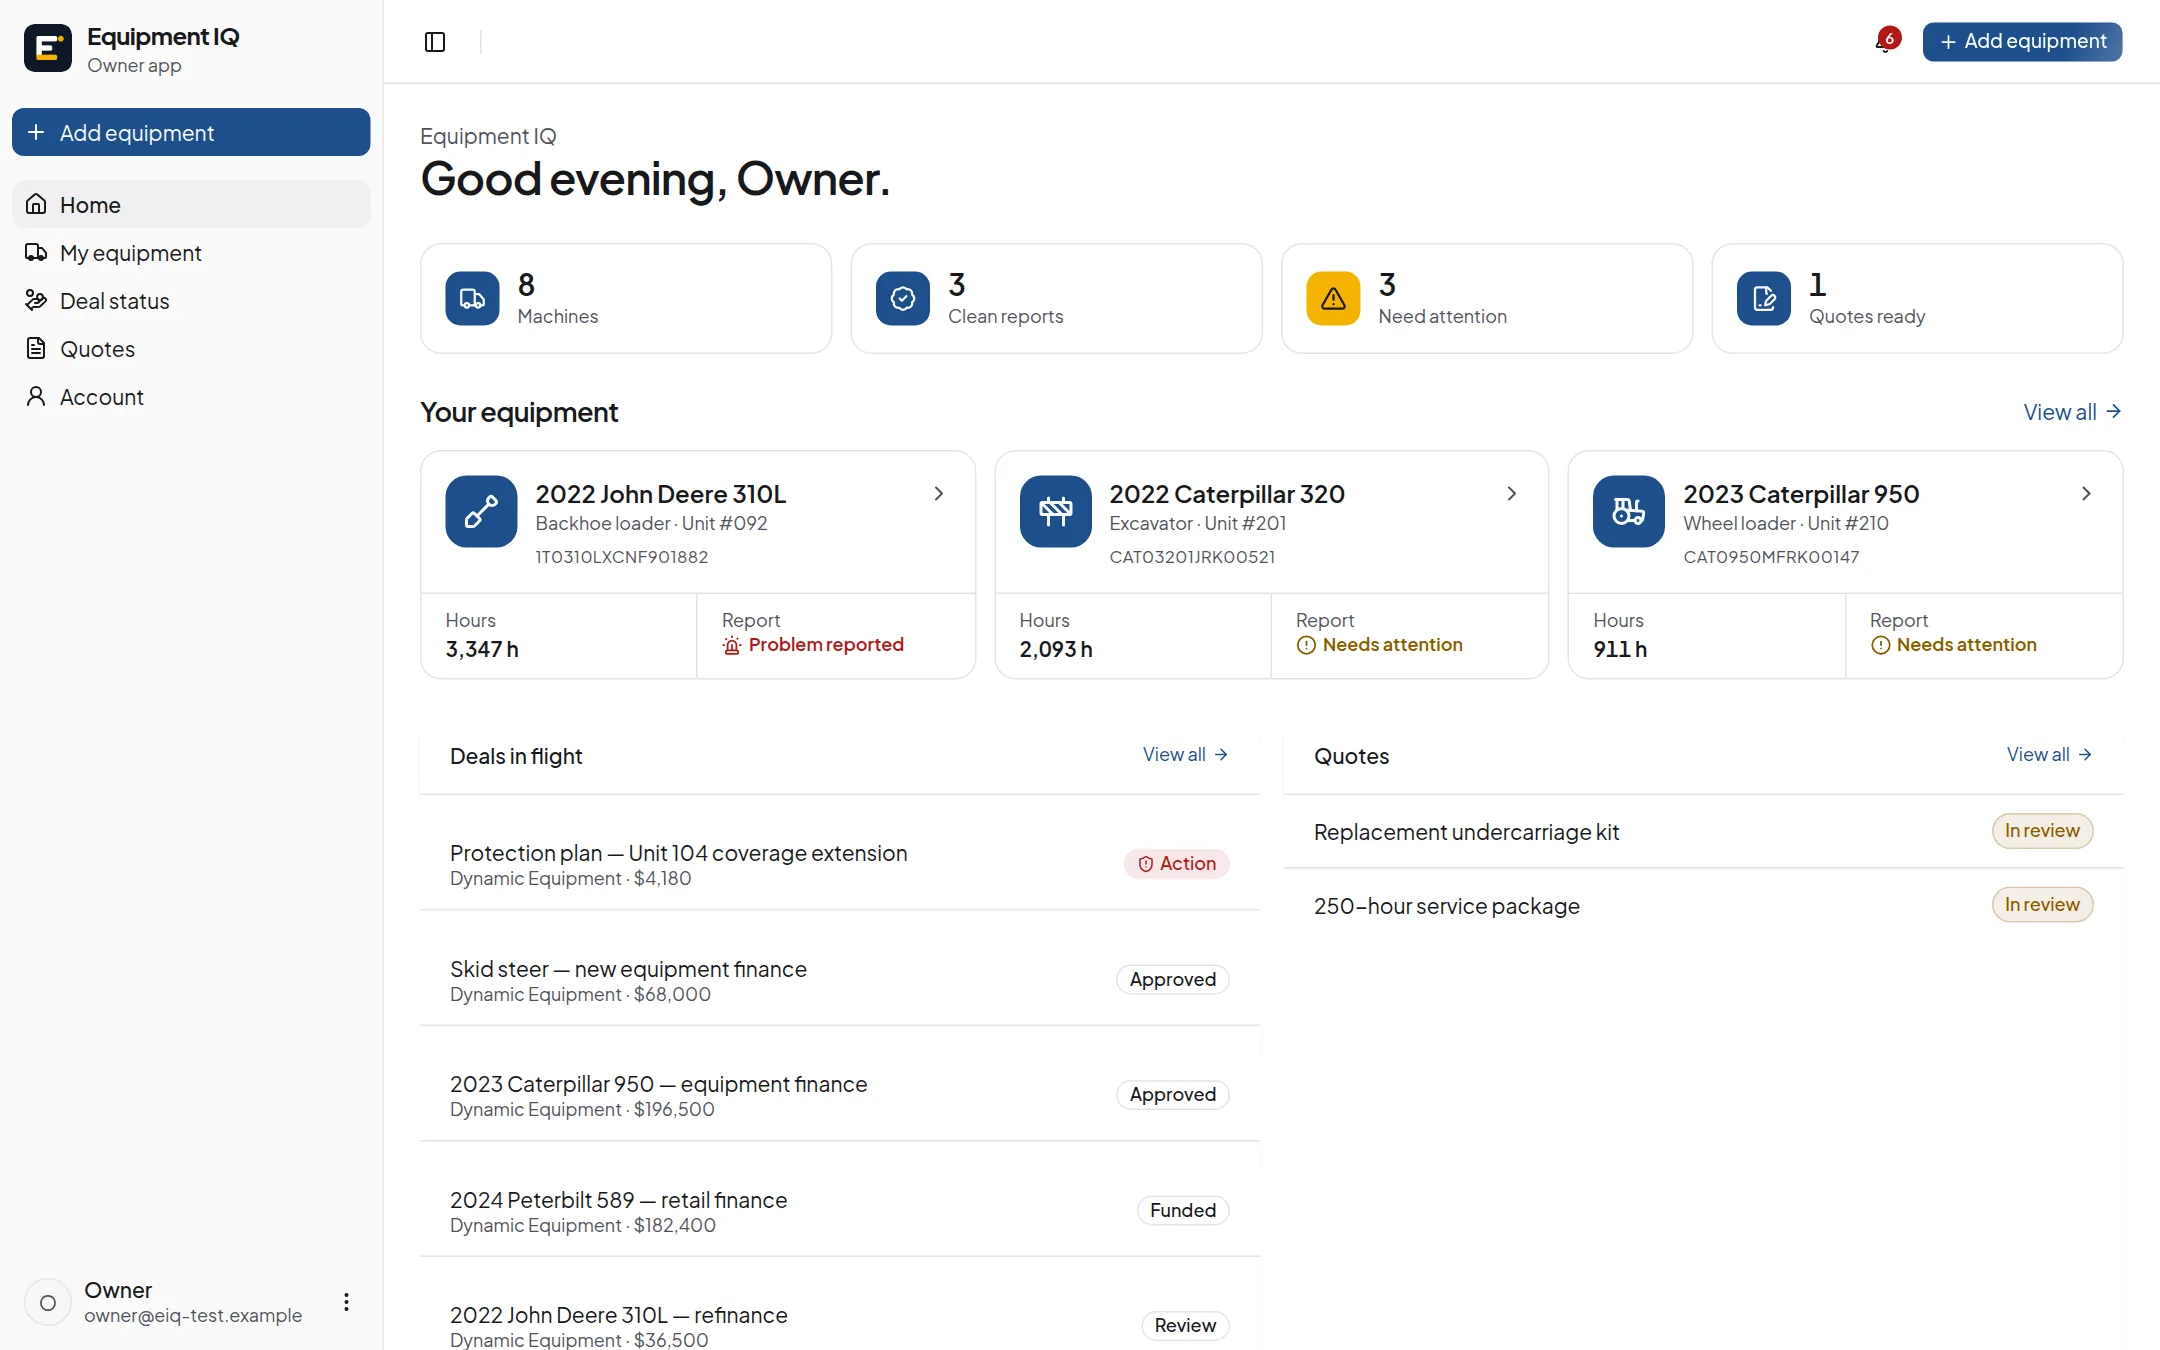
Task: Click the Clean reports checkmark icon
Action: [x=902, y=298]
